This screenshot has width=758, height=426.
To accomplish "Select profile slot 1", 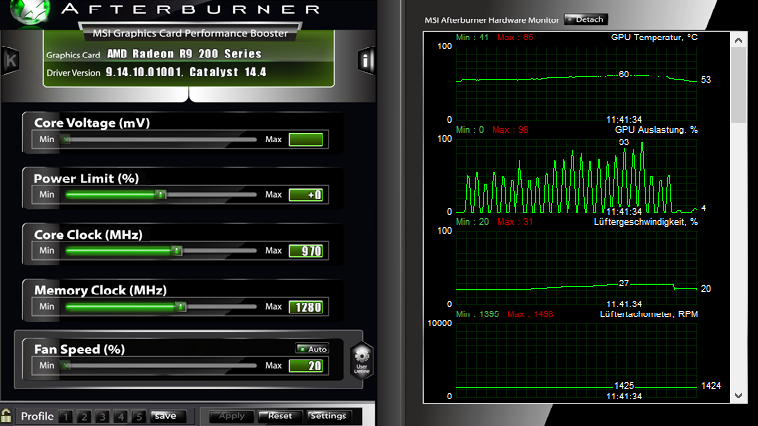I will coord(66,416).
